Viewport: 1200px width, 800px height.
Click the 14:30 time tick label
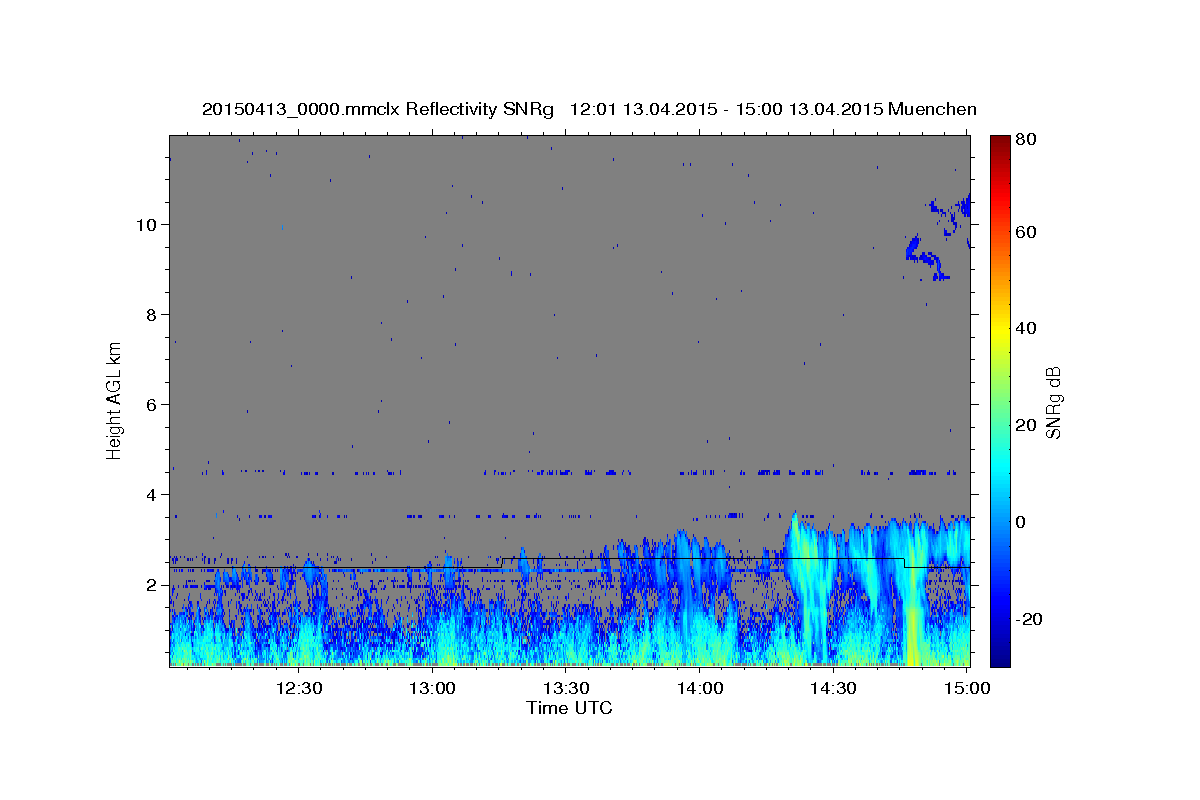click(833, 688)
